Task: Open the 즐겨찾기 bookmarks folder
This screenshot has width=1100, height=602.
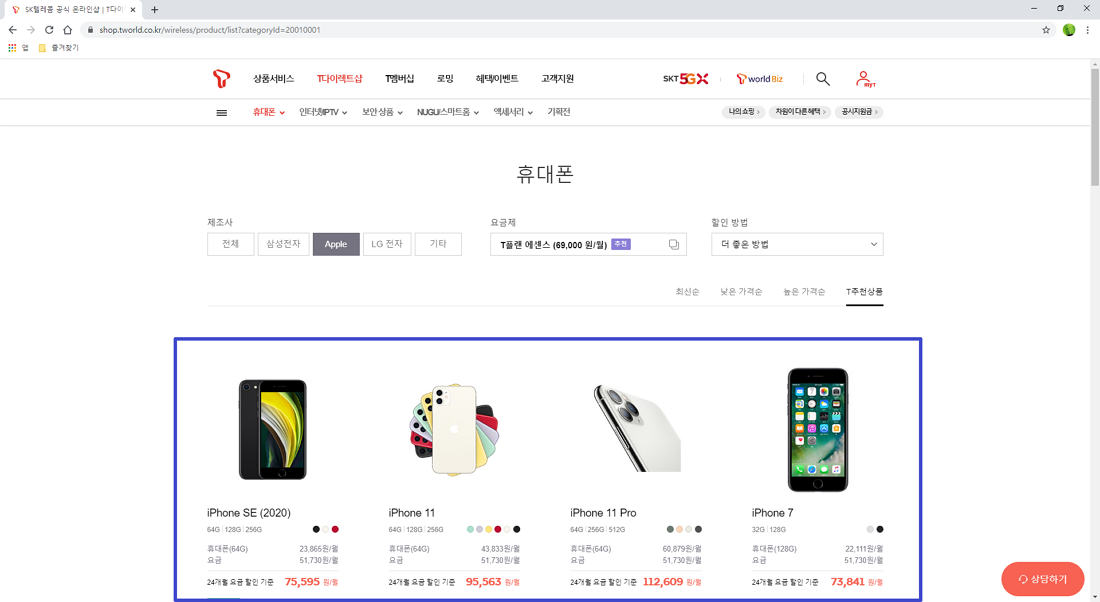Action: 58,48
